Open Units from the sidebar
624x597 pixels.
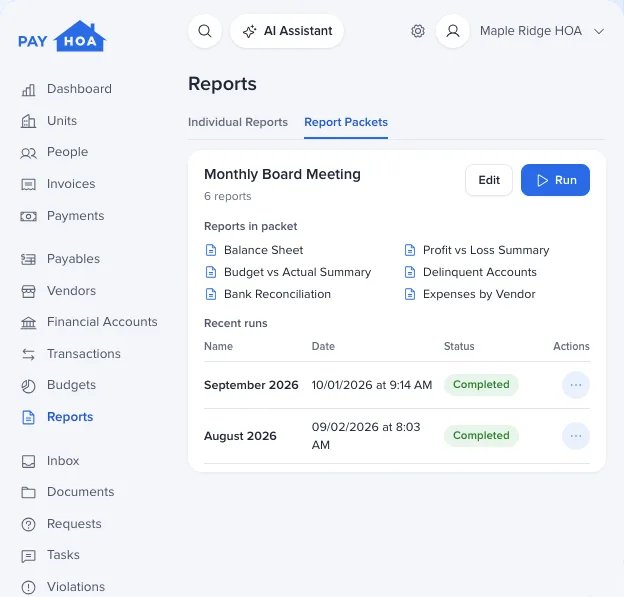point(62,121)
